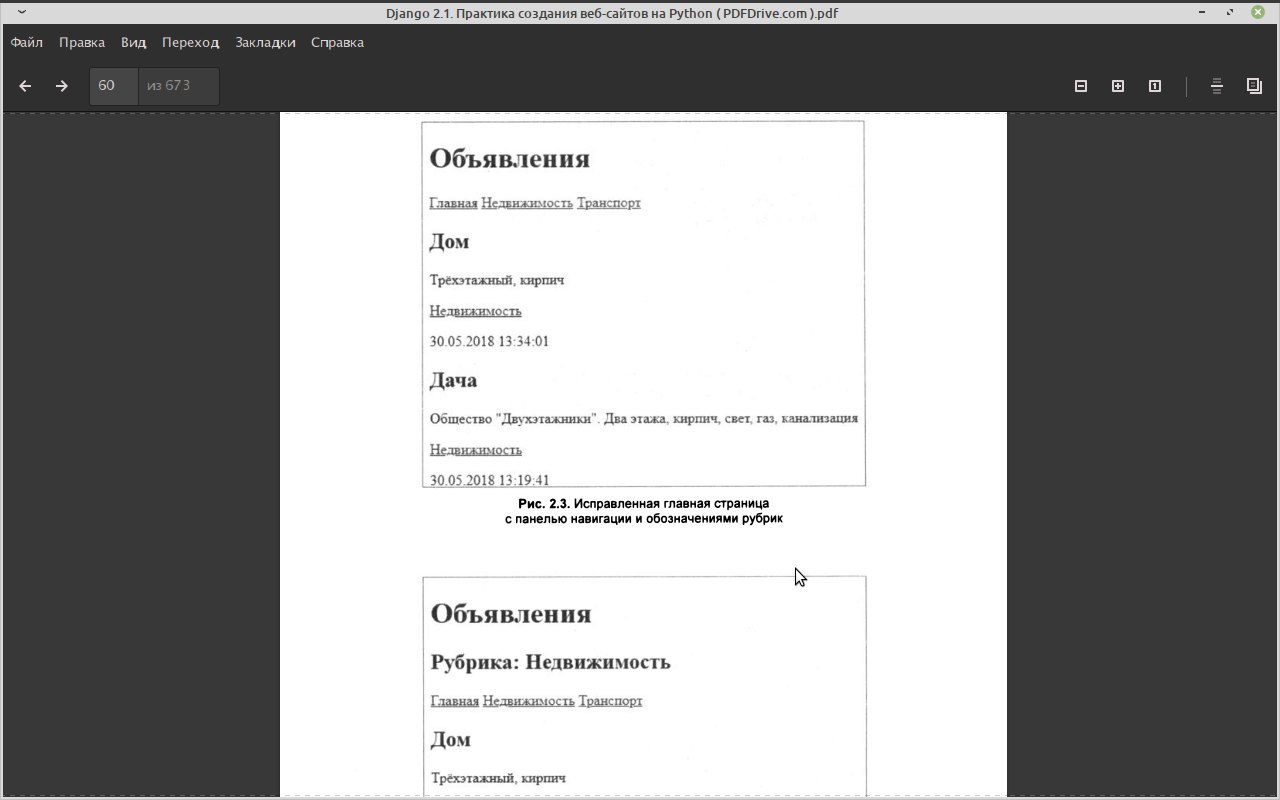Click 'Главная' link in the lower figure

pyautogui.click(x=455, y=701)
